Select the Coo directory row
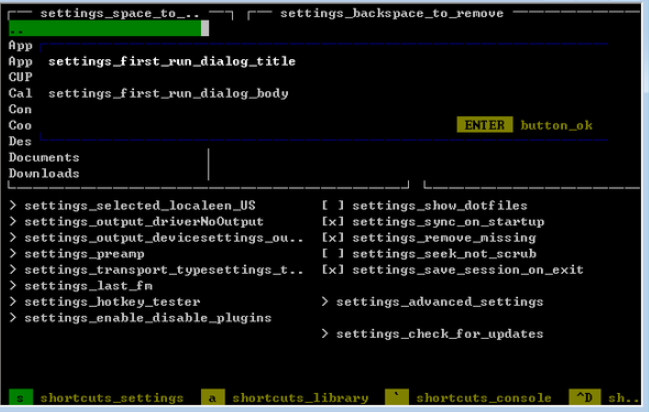This screenshot has width=649, height=412. tap(20, 125)
